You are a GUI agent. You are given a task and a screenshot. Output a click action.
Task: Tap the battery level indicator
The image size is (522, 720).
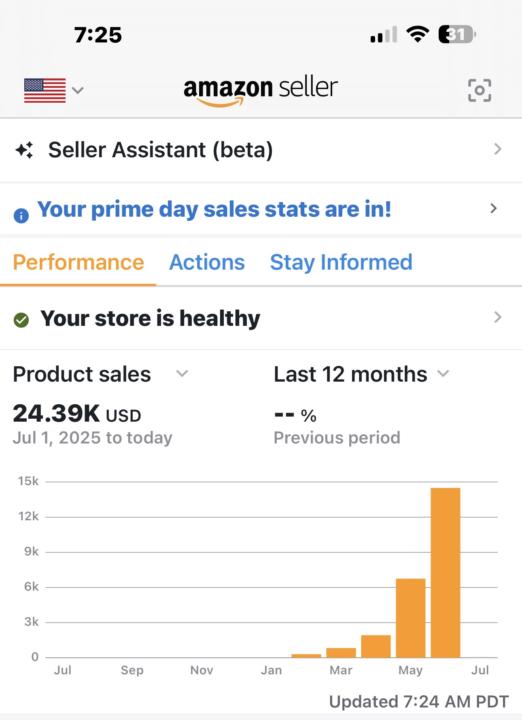457,34
